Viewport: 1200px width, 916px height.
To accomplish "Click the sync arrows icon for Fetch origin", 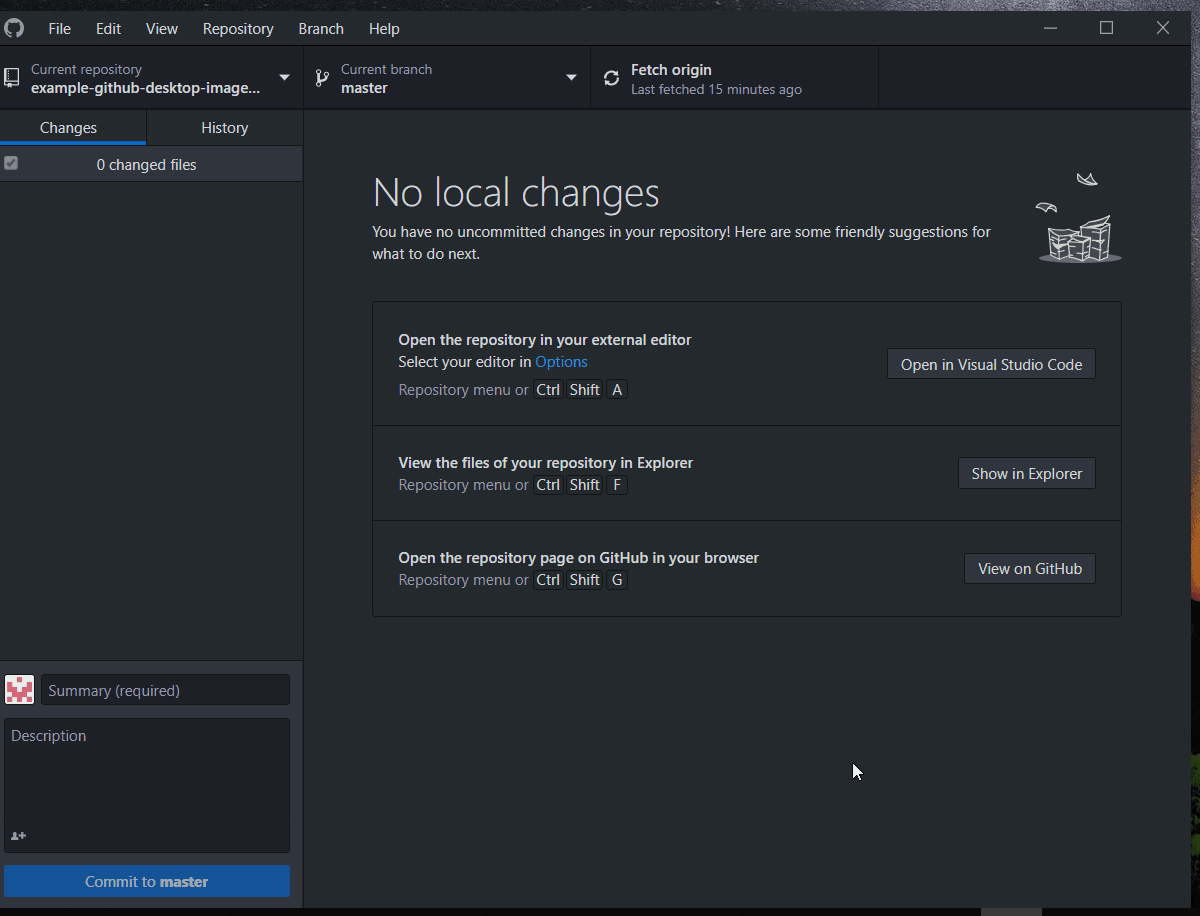I will (611, 78).
